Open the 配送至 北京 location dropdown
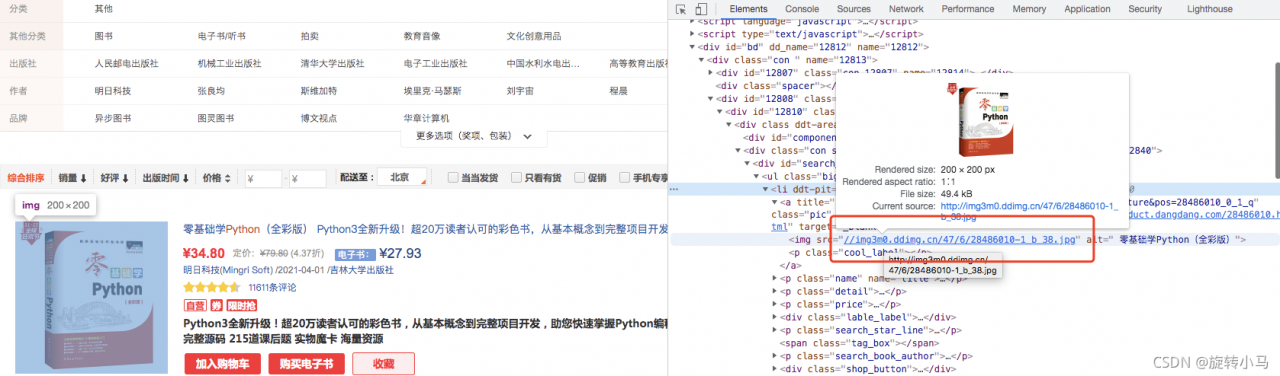Image resolution: width=1280 pixels, height=376 pixels. point(401,177)
